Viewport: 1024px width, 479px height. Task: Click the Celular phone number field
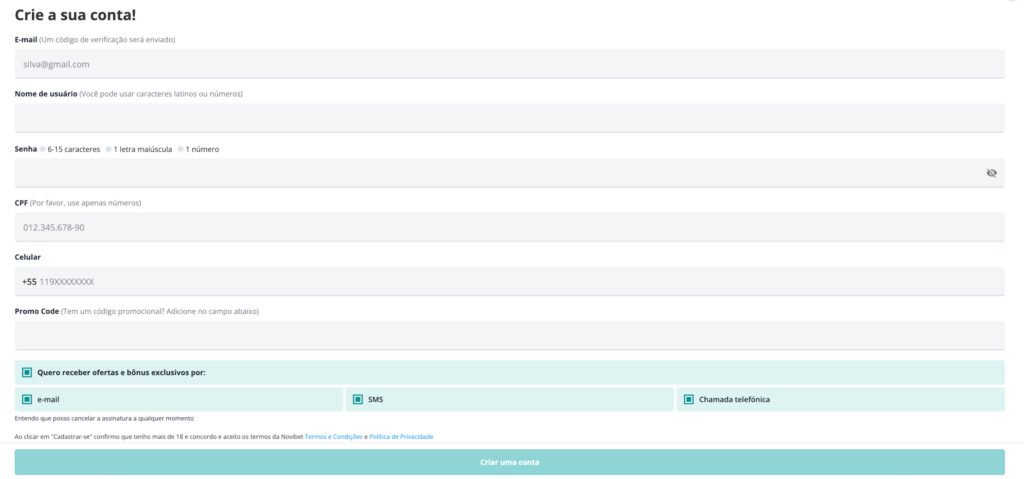pyautogui.click(x=509, y=282)
